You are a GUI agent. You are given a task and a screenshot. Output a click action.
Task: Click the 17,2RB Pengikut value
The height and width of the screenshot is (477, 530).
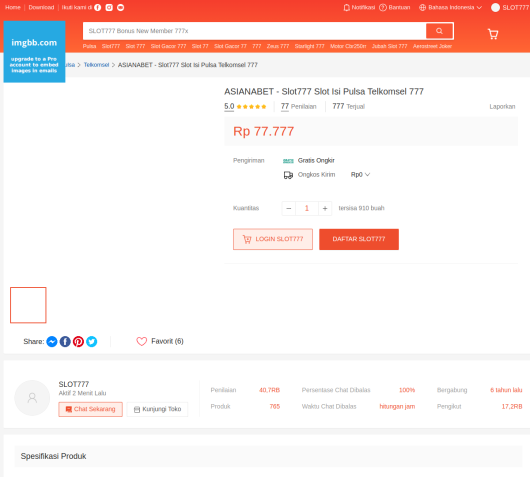(x=512, y=406)
